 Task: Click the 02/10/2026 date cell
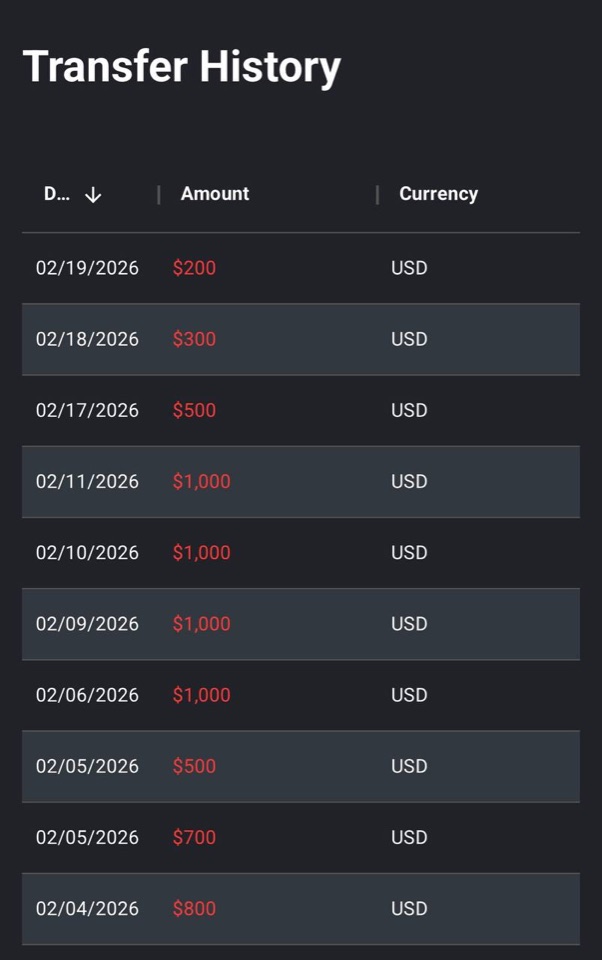coord(87,553)
